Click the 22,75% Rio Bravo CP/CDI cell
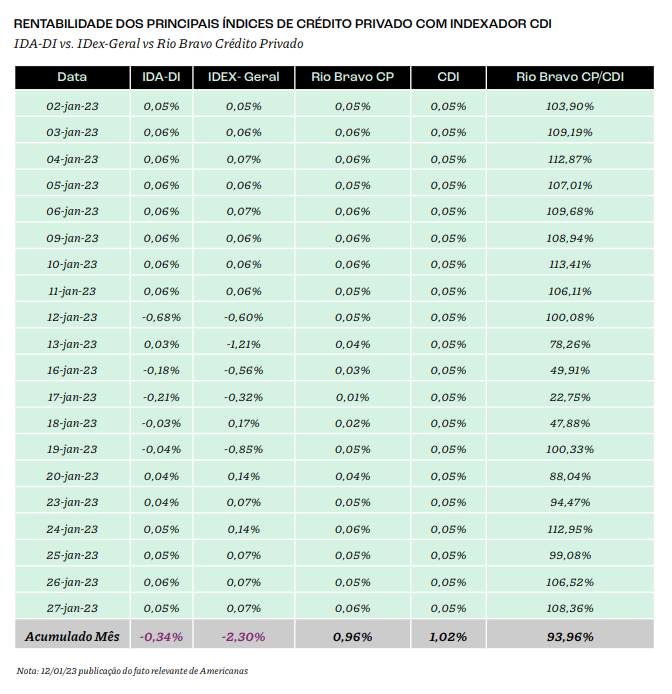This screenshot has height=694, width=672. click(x=570, y=397)
